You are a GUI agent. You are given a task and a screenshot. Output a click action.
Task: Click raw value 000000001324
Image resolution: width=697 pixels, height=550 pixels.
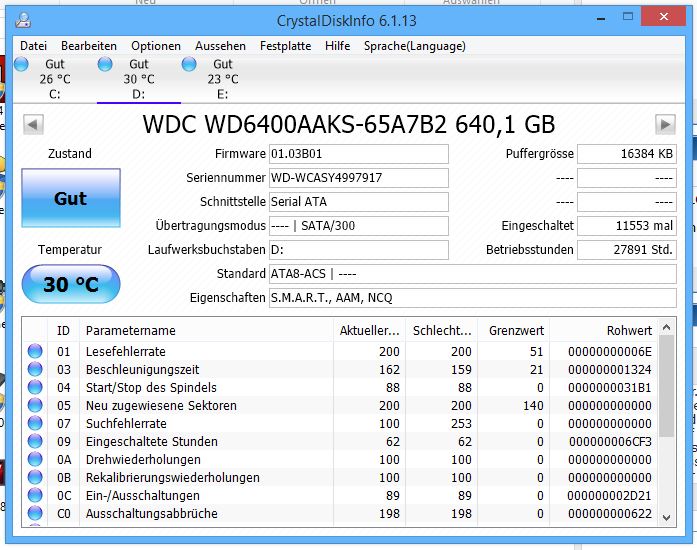(x=609, y=369)
